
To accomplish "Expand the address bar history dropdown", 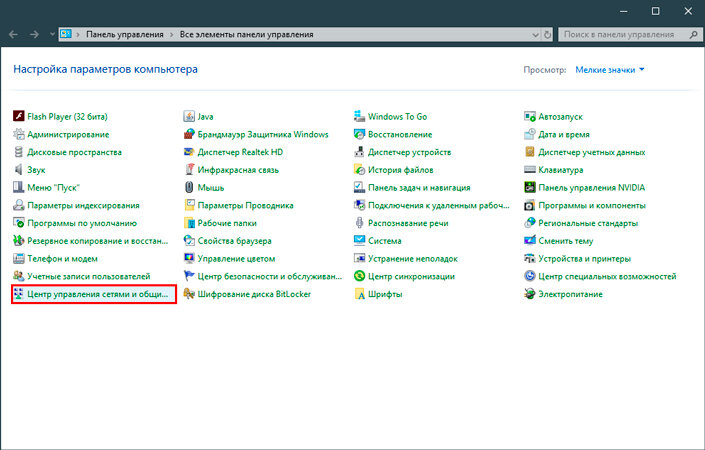I will [535, 35].
